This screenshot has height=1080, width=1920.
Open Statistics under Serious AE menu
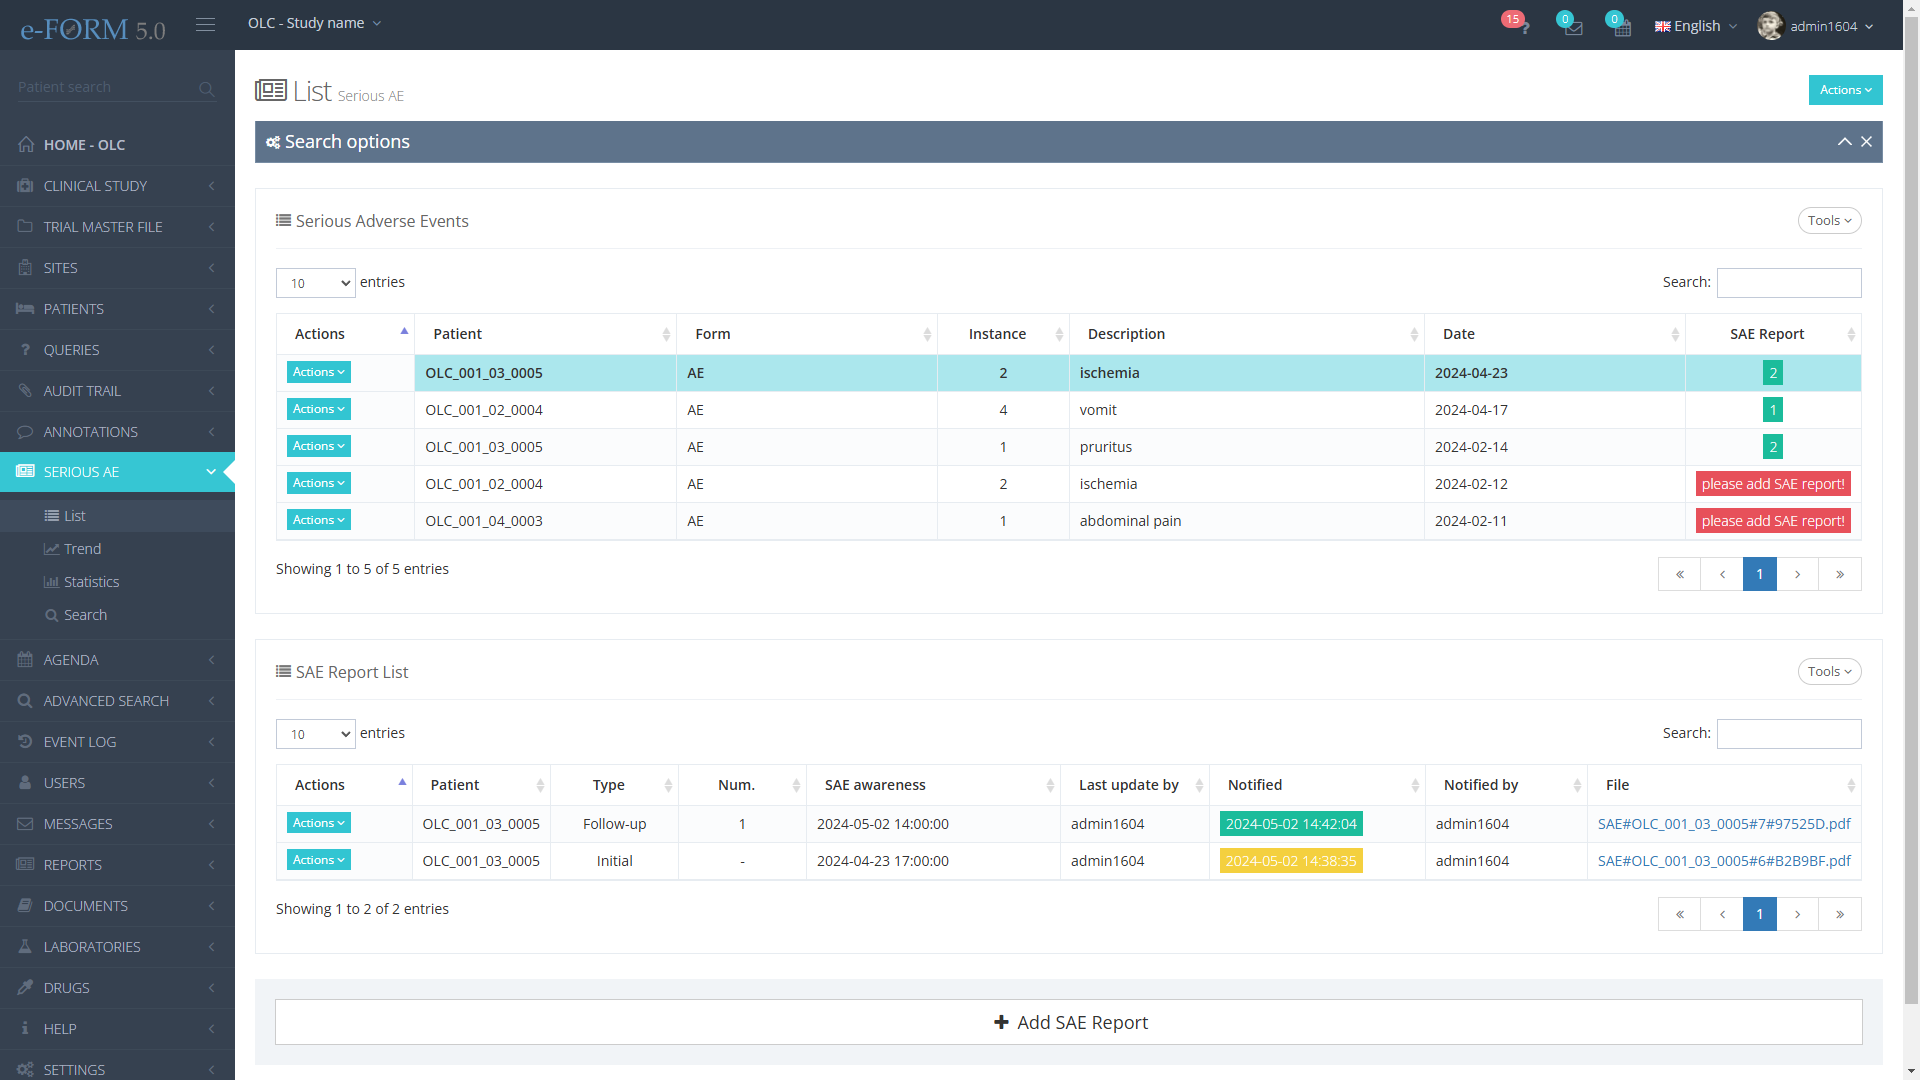click(x=91, y=582)
